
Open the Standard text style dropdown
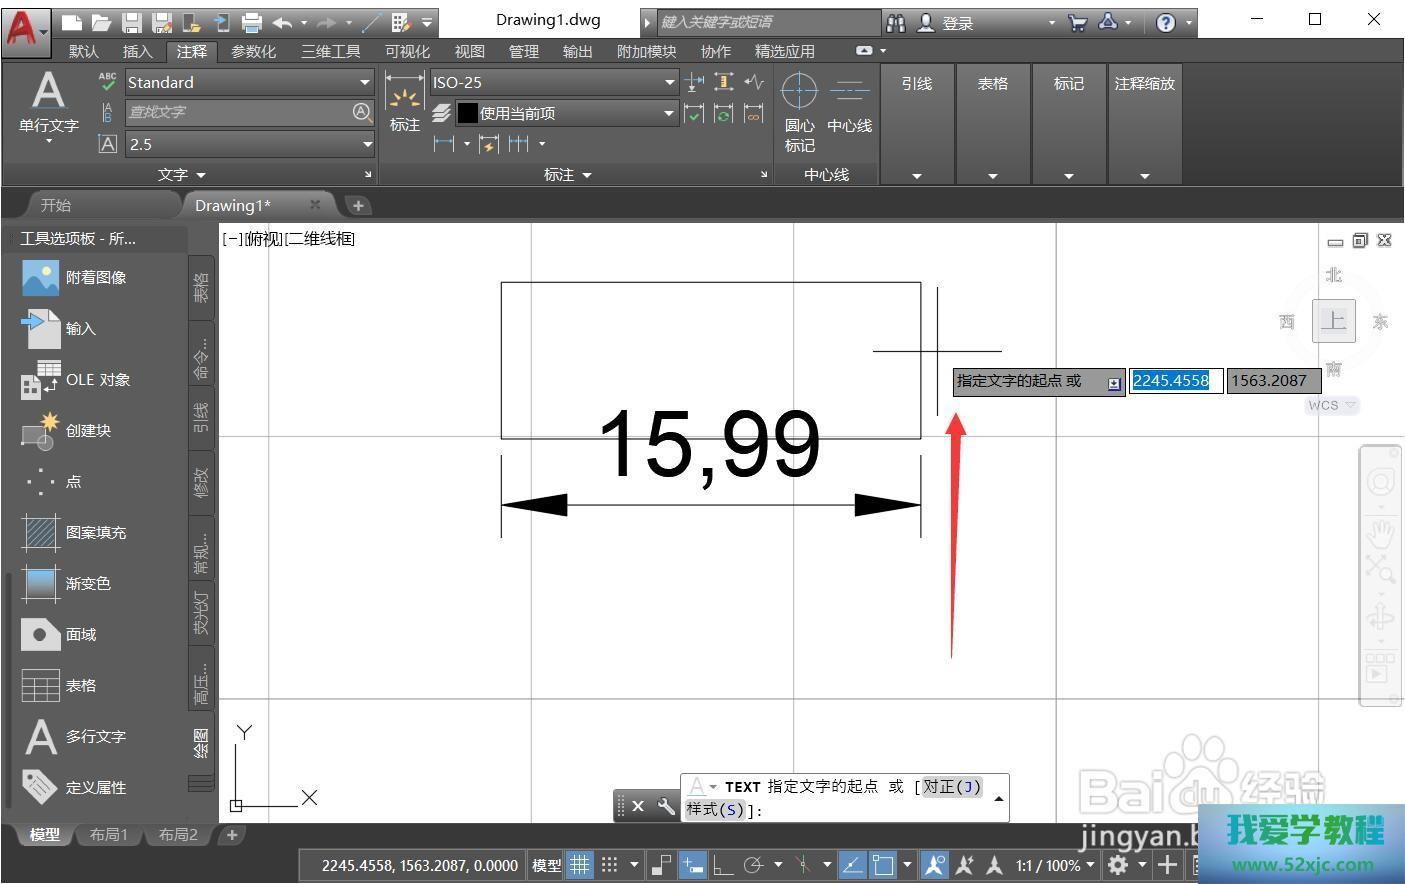pos(365,82)
